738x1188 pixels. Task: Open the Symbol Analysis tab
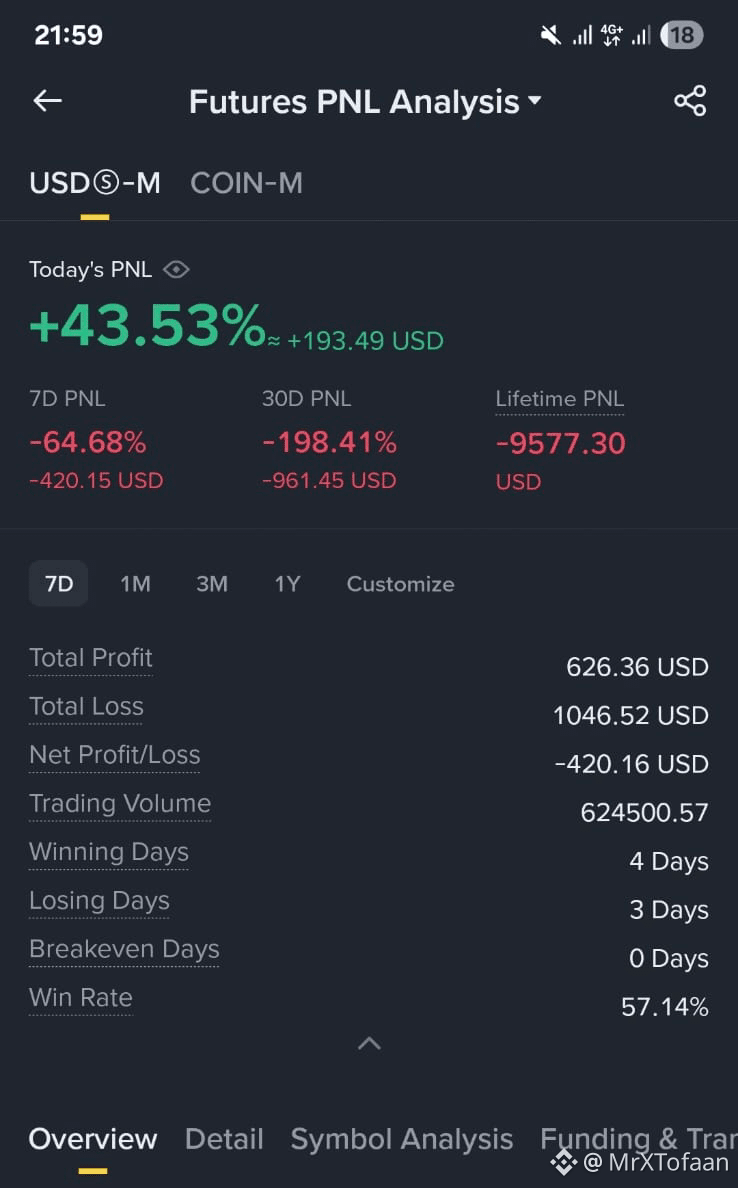coord(402,1139)
